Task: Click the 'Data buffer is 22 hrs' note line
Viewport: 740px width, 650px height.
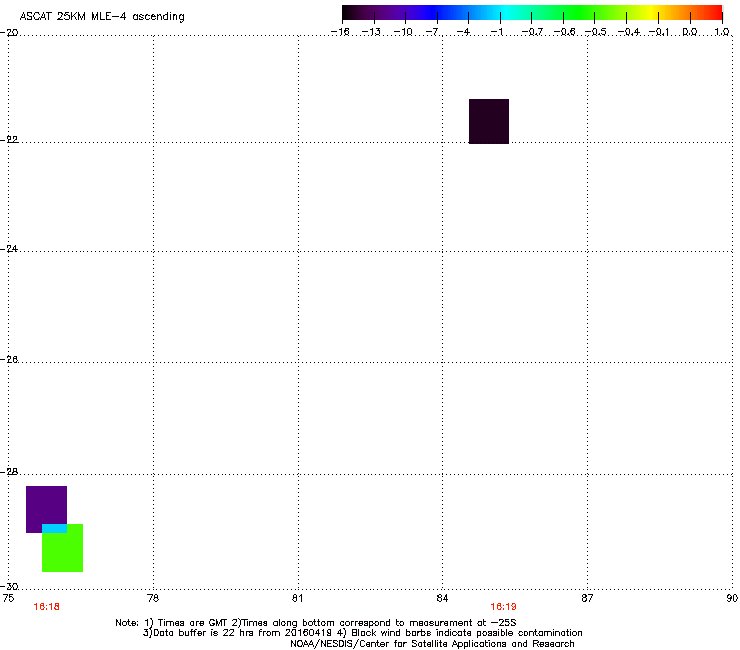Action: pos(362,633)
